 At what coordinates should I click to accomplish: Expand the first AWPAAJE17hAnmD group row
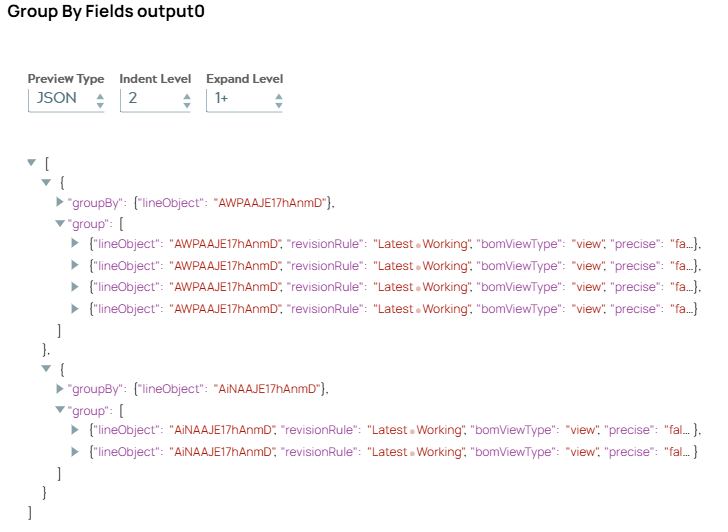tap(75, 243)
